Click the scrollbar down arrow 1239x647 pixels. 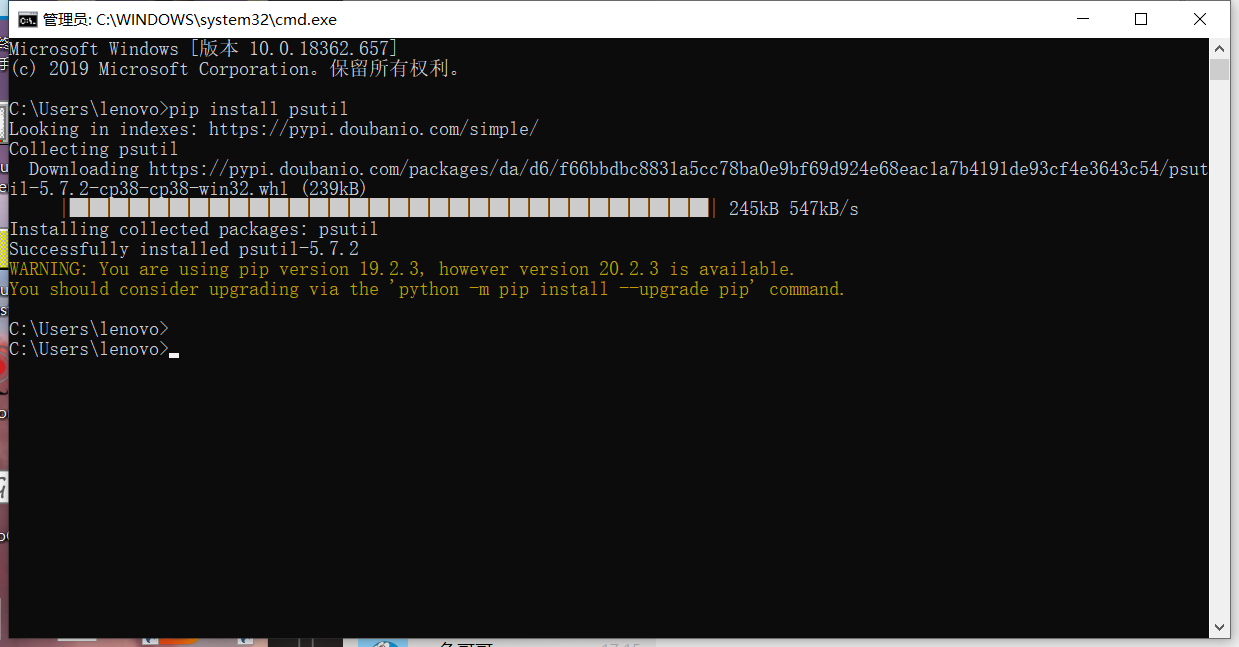(x=1219, y=627)
